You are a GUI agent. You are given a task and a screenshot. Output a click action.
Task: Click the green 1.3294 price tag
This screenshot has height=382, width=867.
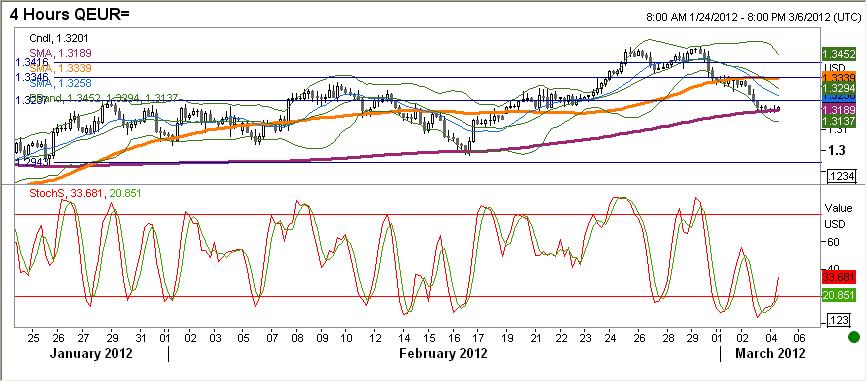coord(839,88)
